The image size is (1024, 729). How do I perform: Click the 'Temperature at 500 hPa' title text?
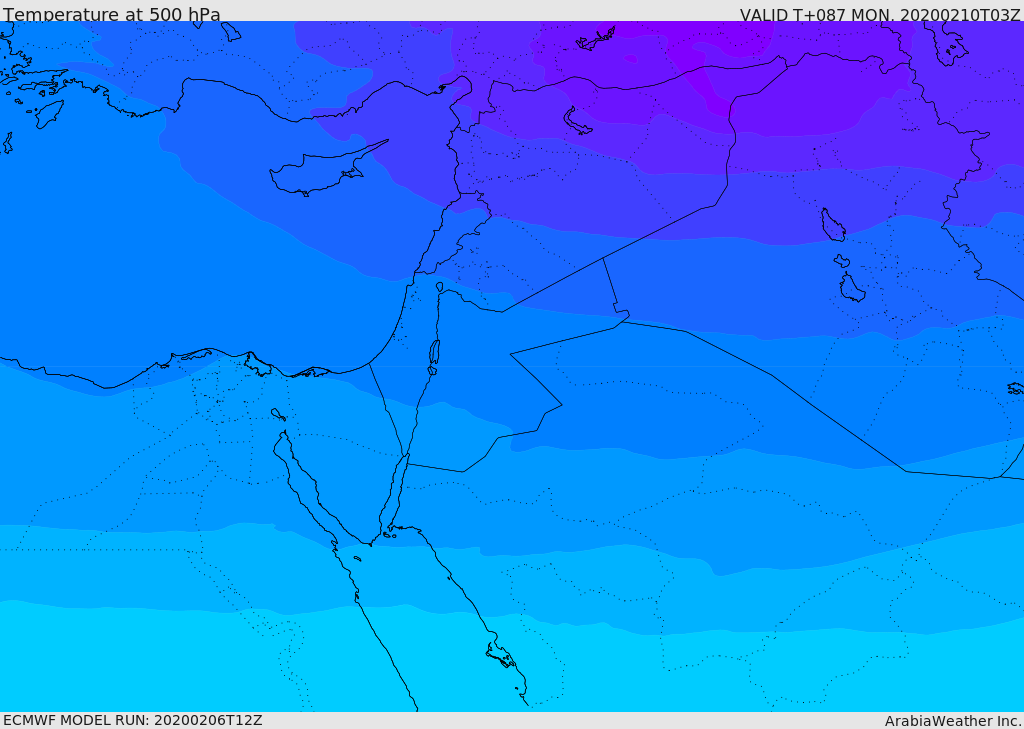[112, 14]
